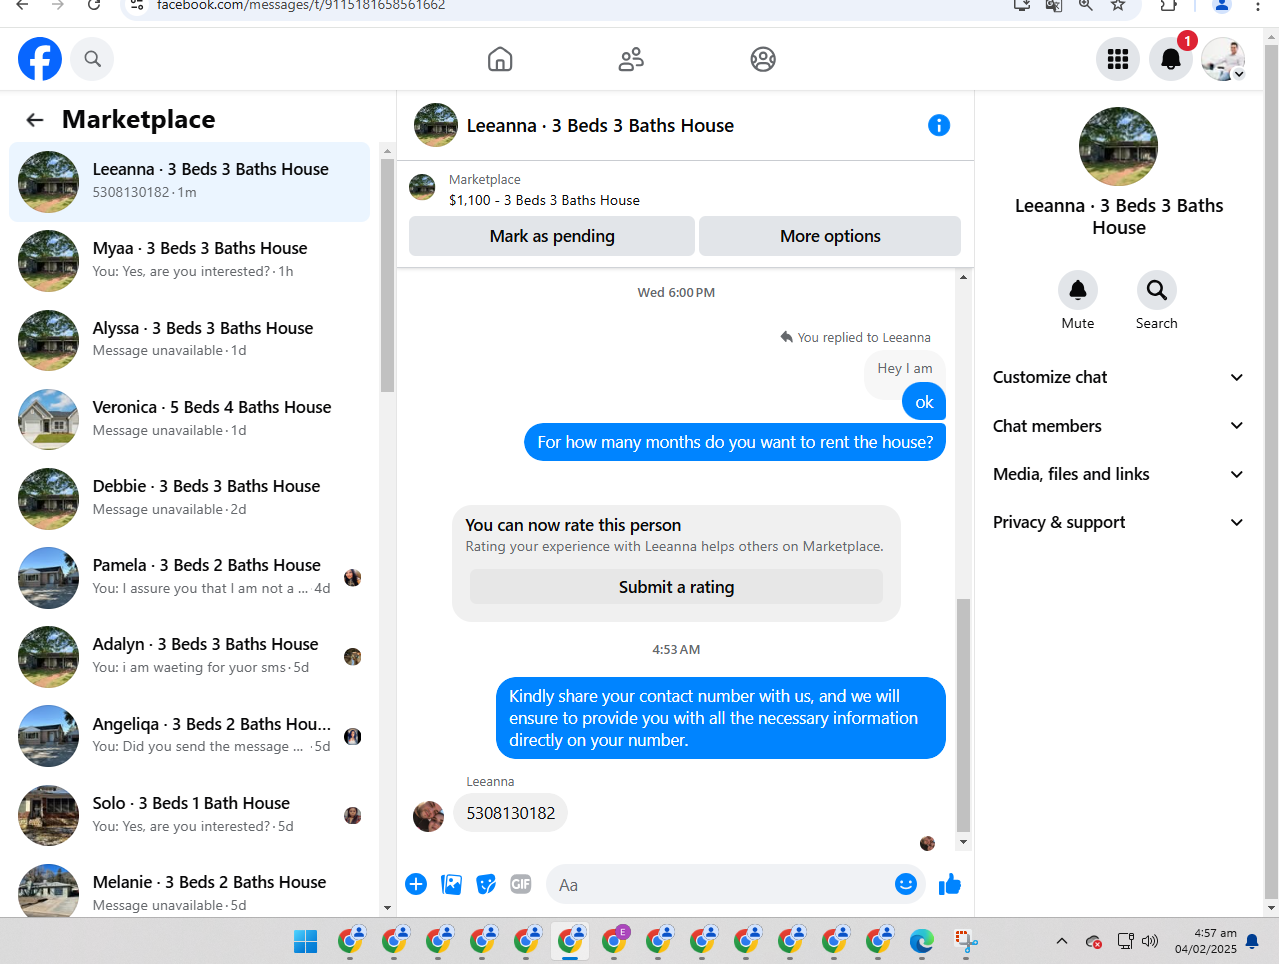Click the Facebook search magnifier icon

[x=93, y=59]
